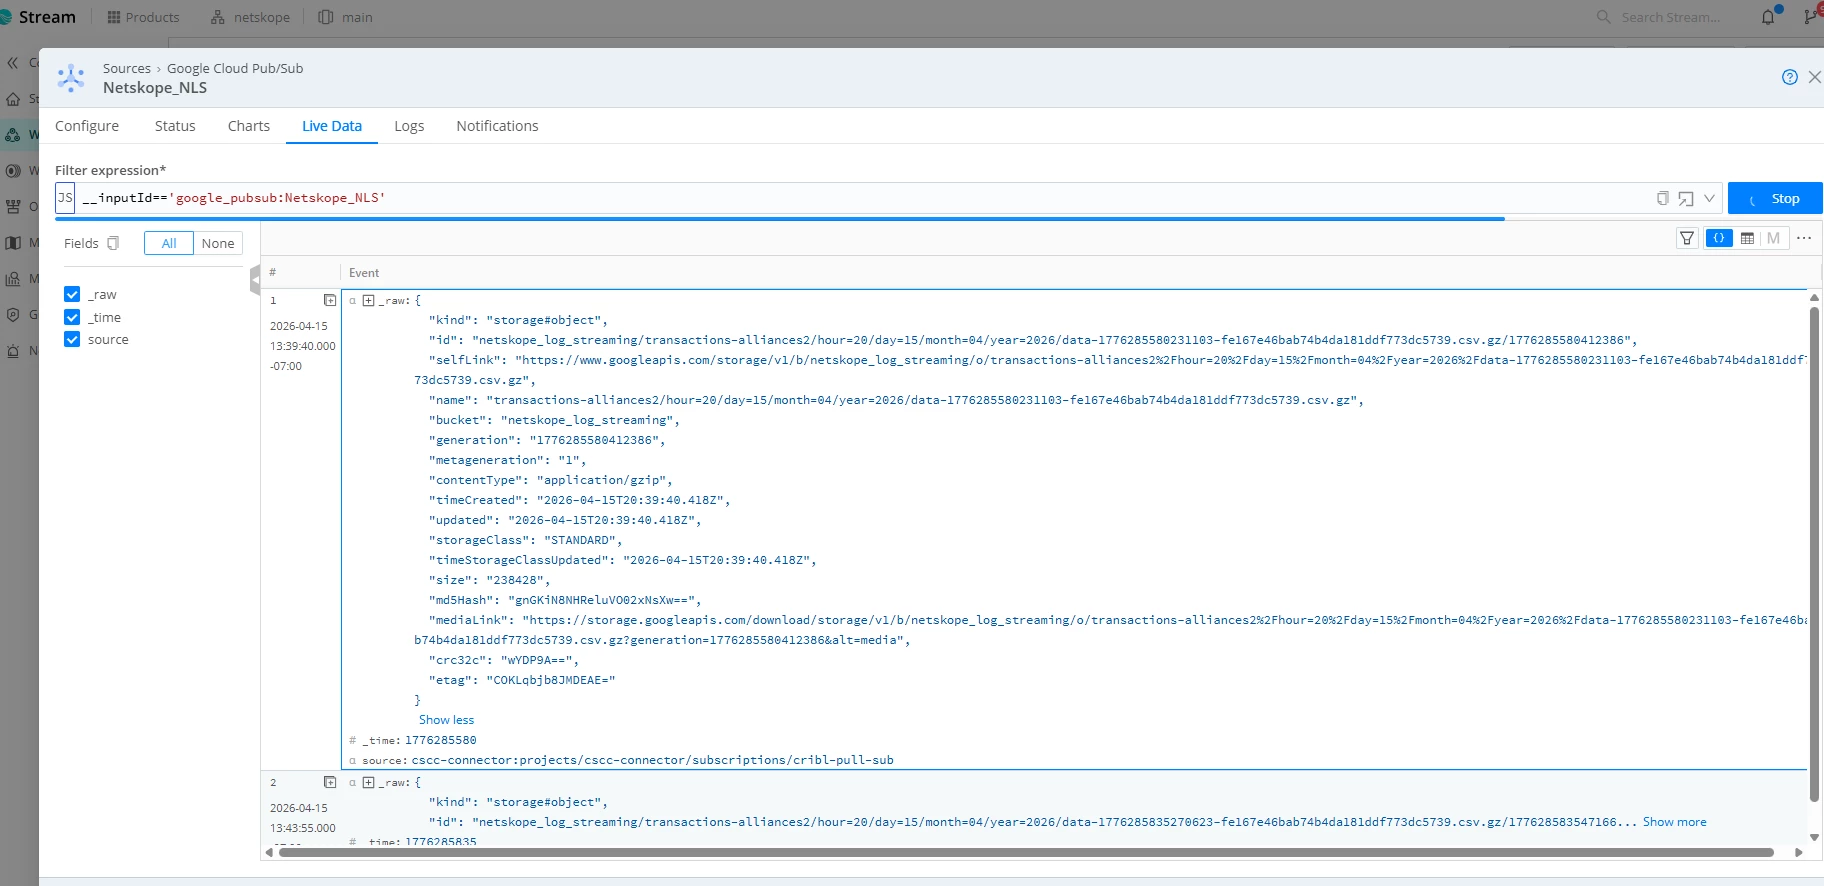Click Show less under event 1

446,720
